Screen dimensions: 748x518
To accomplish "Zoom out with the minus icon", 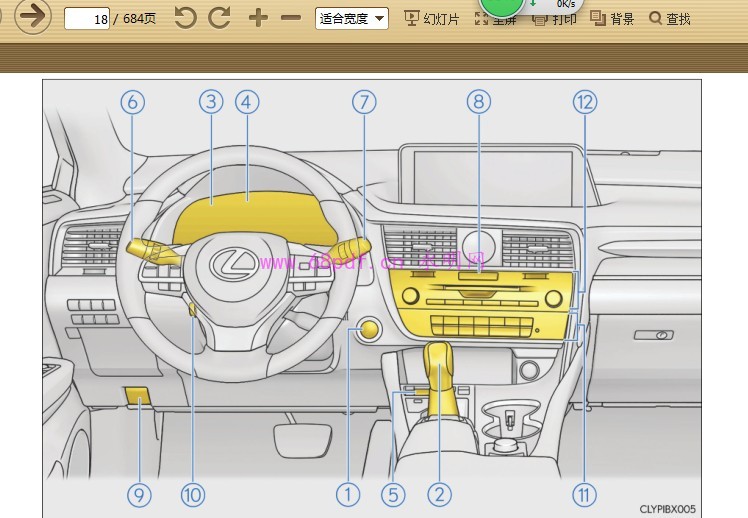I will point(291,18).
